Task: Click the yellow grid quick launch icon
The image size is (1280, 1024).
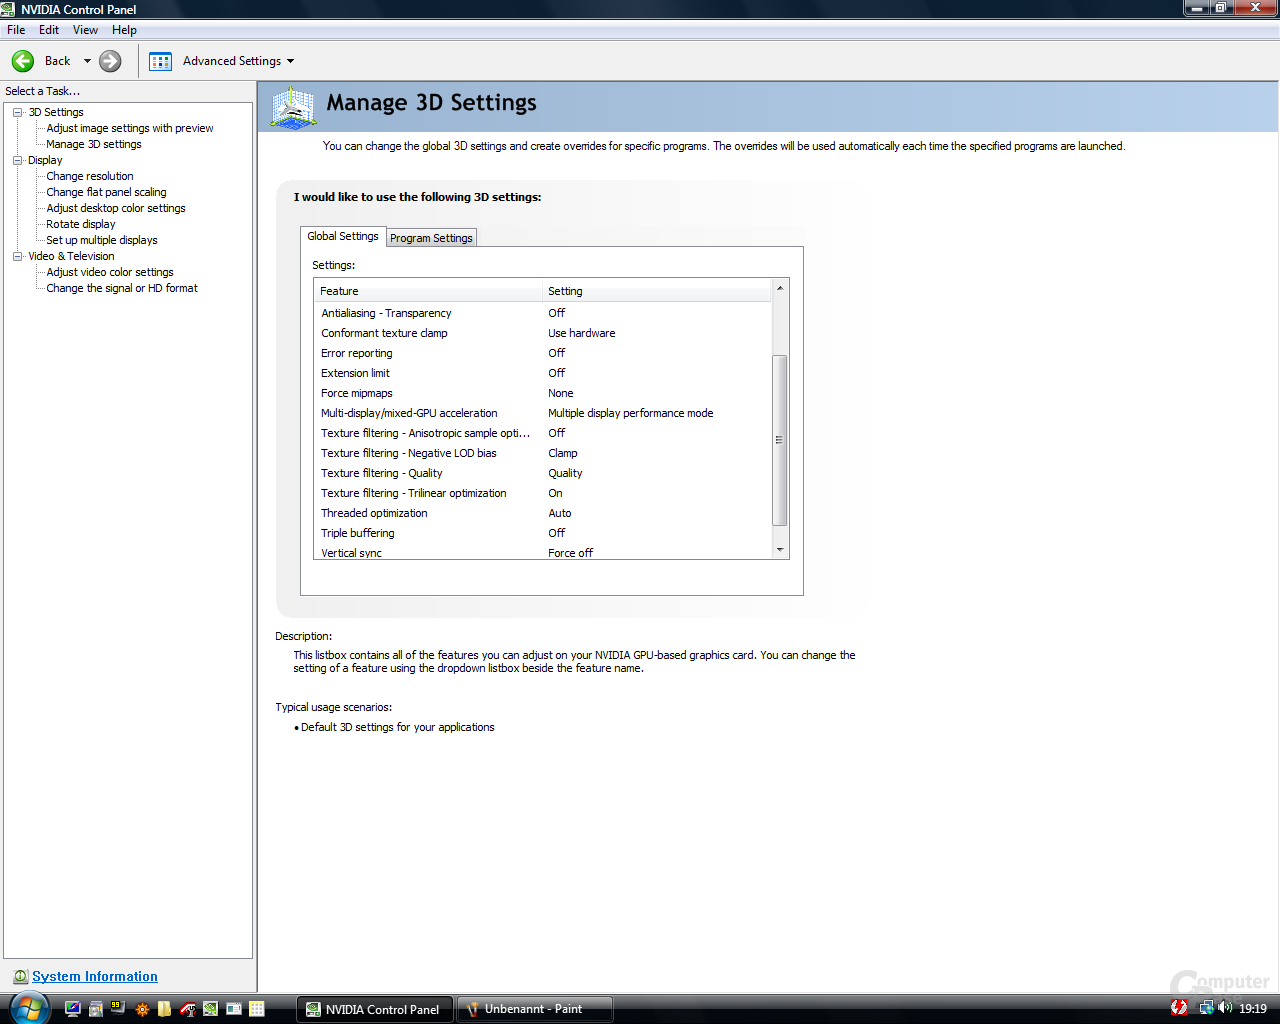Action: pos(257,1009)
